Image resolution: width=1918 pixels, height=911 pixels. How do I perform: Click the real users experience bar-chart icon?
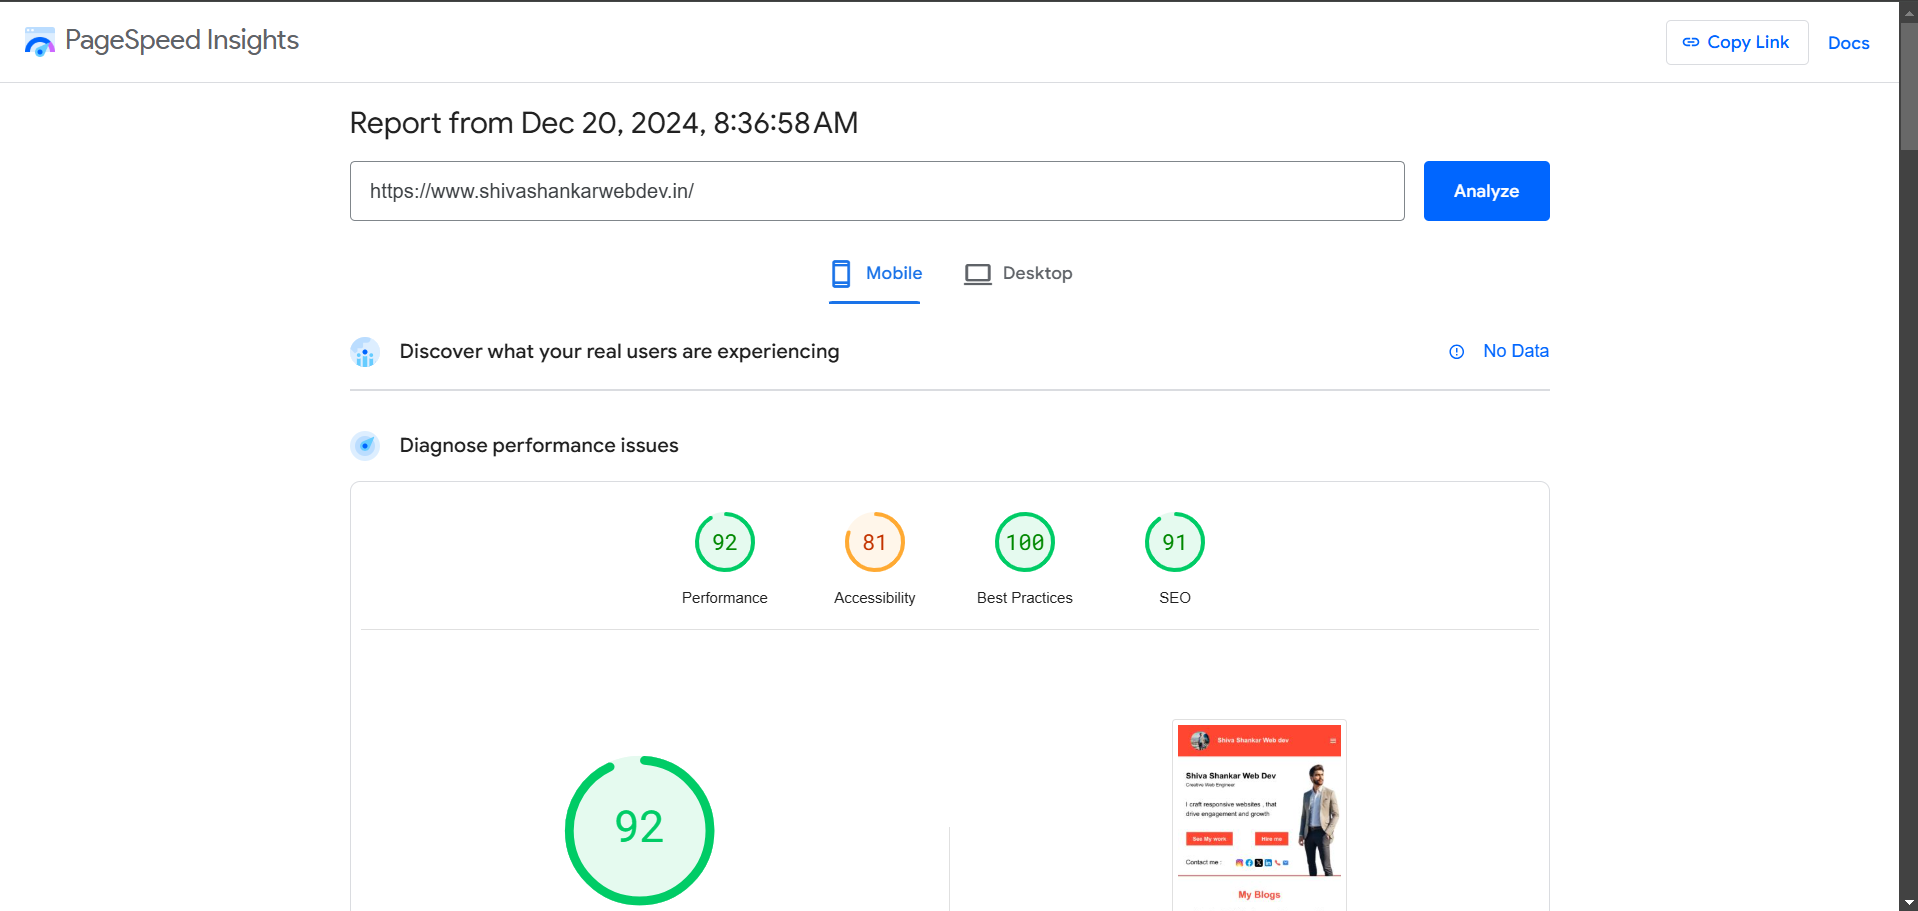(365, 352)
